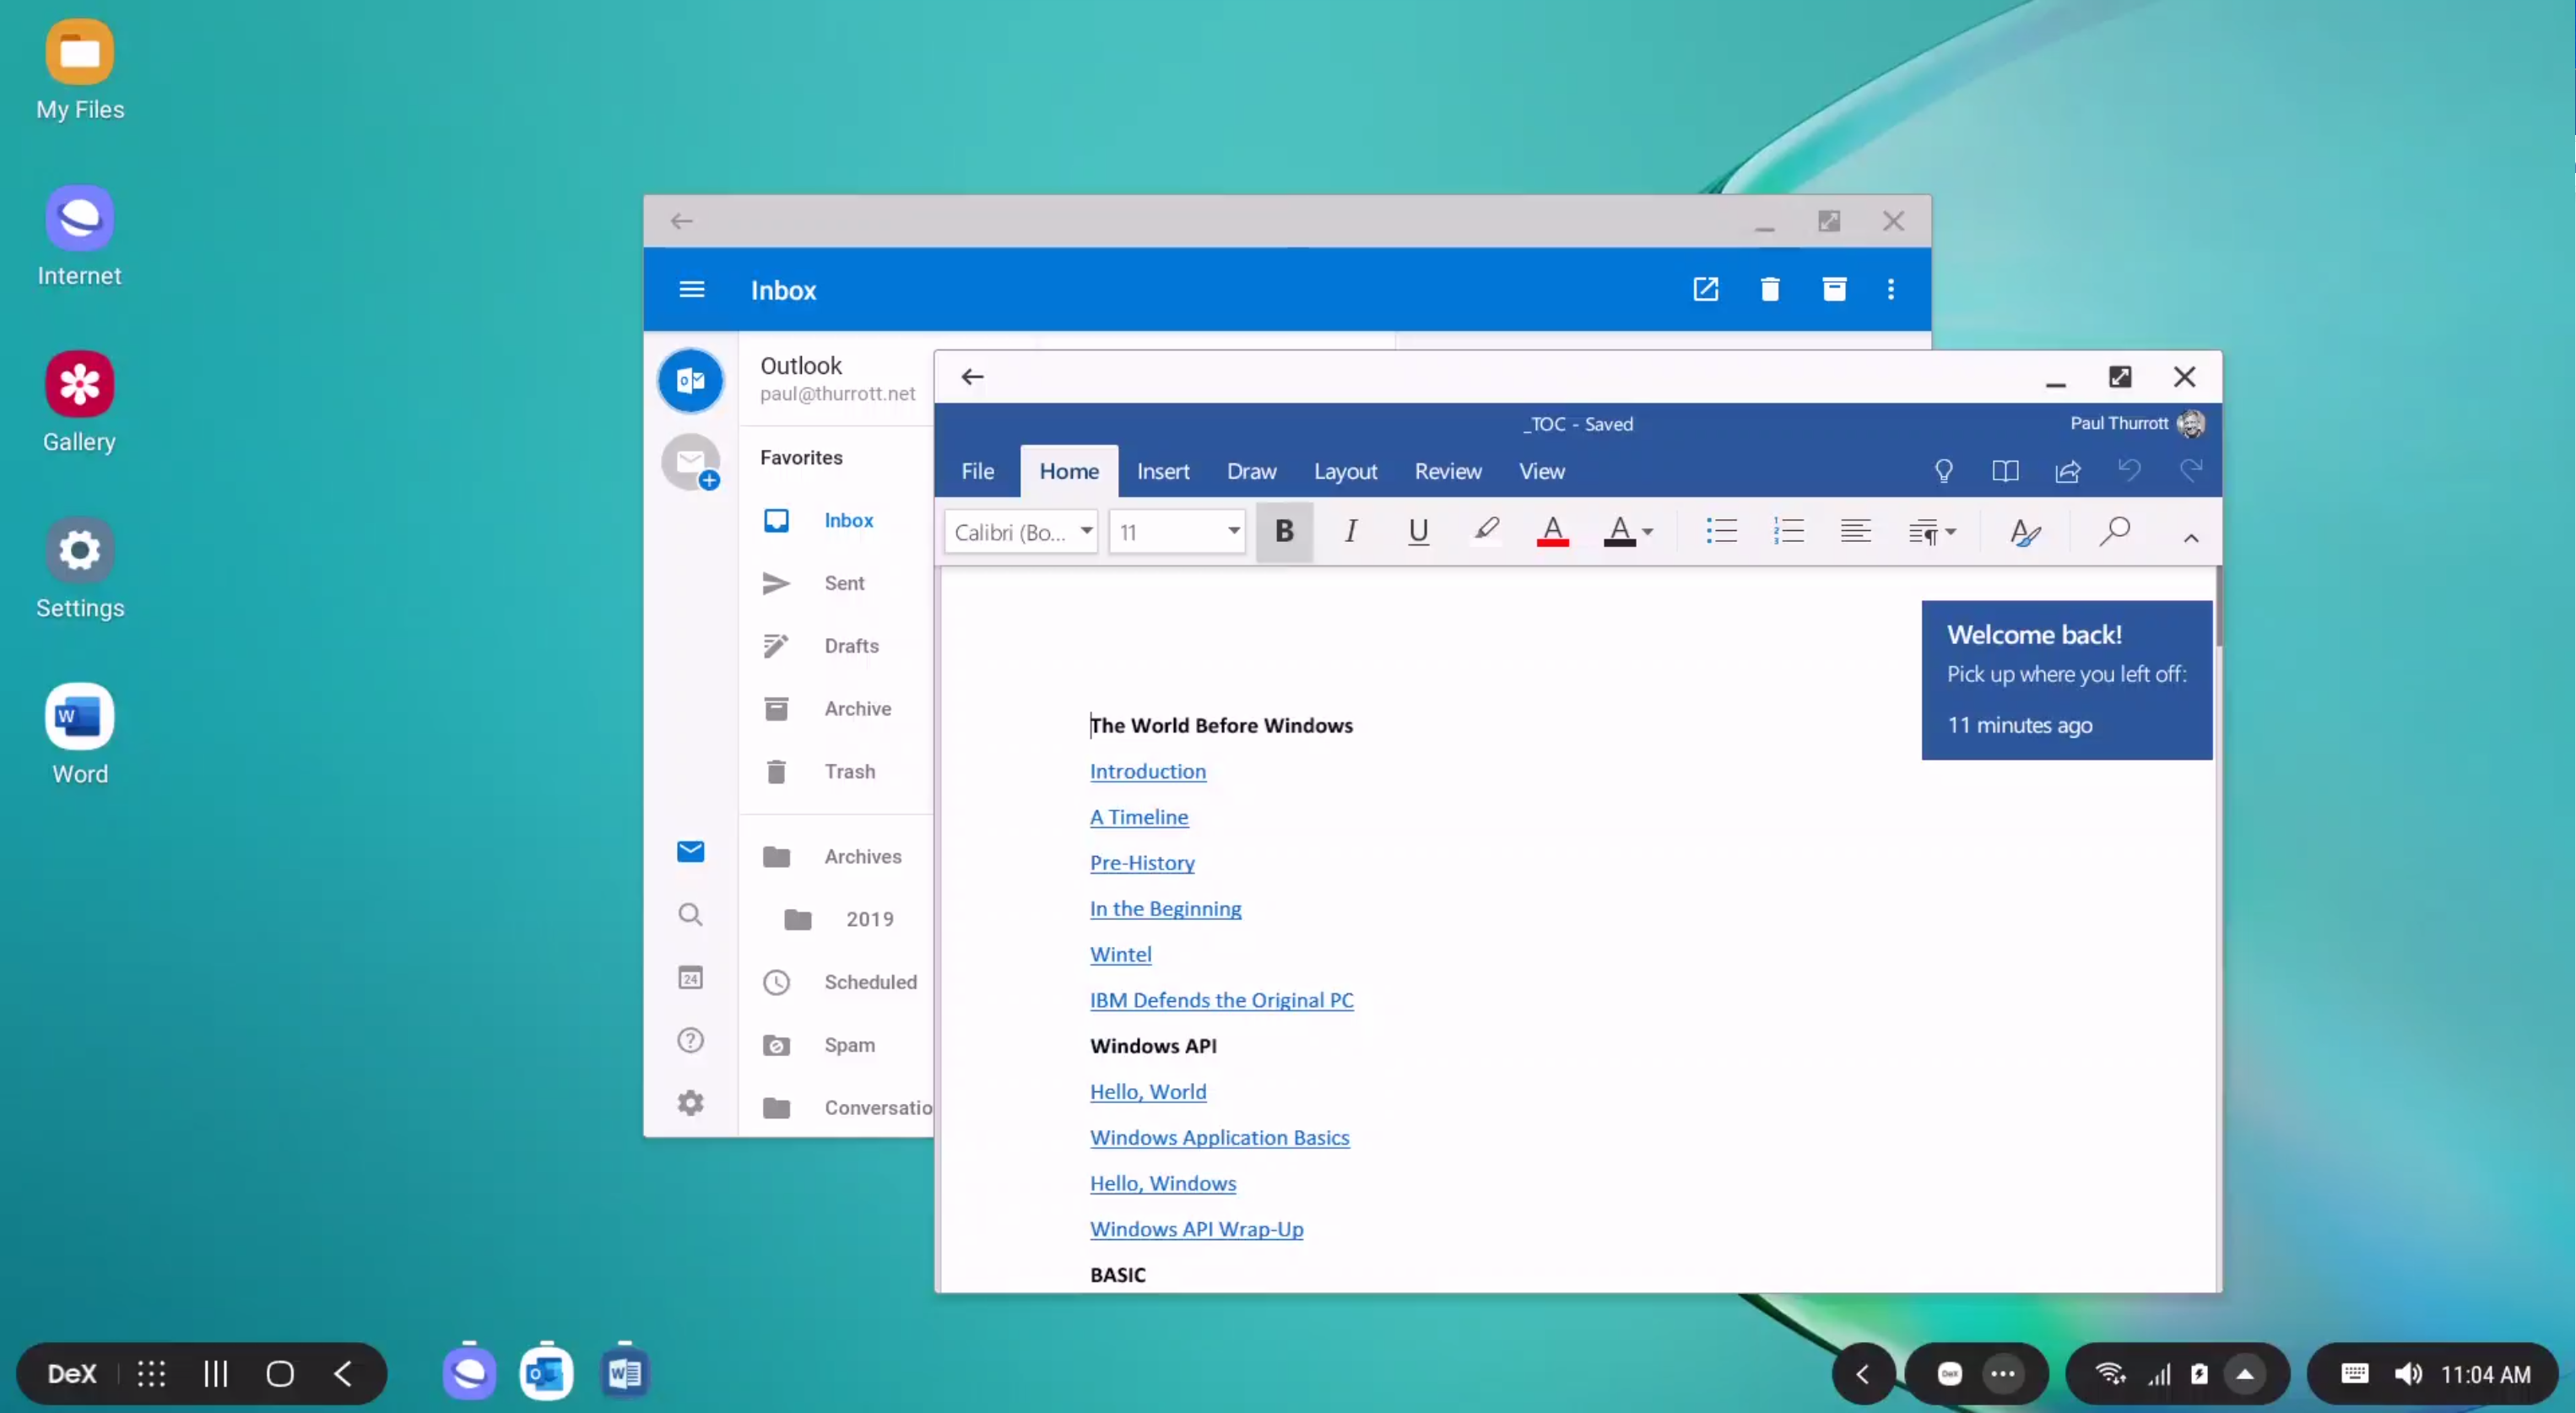Open the Outlook help question mark icon
Screen dimensions: 2576x1413
tap(690, 1041)
